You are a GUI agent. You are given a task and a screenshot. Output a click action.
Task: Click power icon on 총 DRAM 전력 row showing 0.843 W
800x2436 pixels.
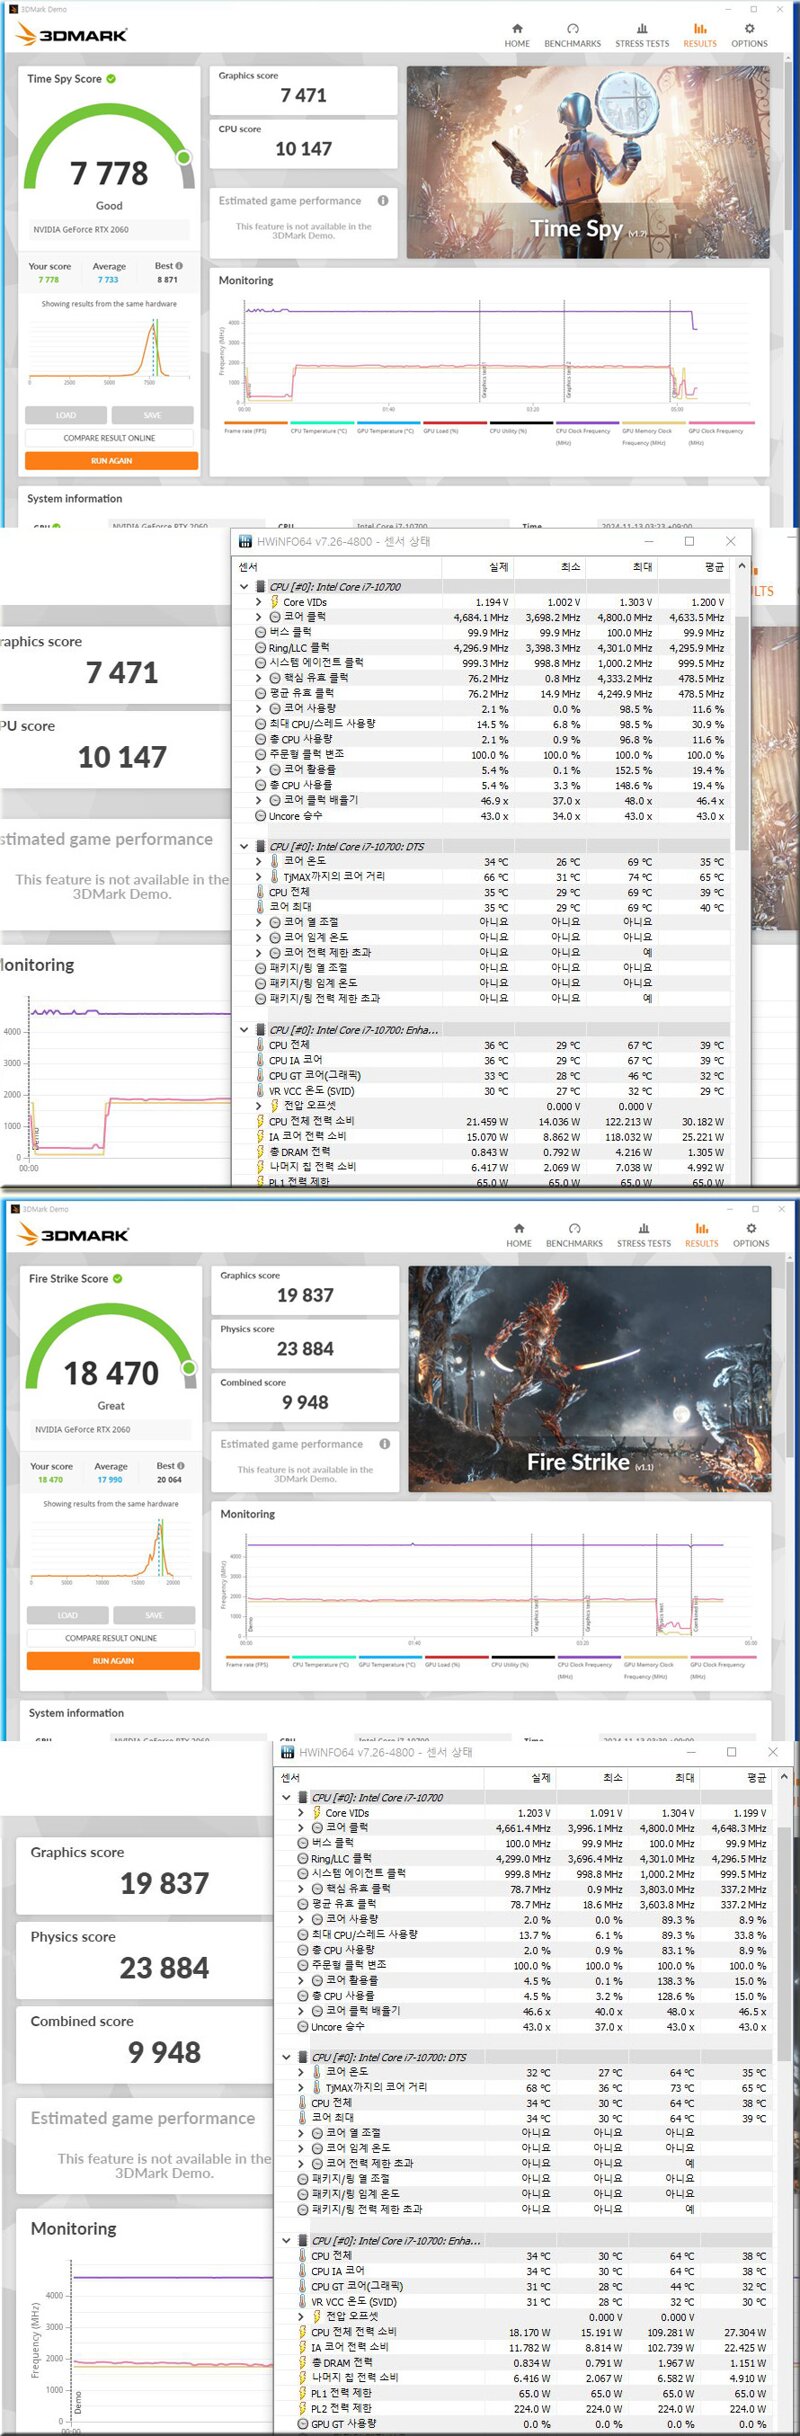pos(260,1152)
